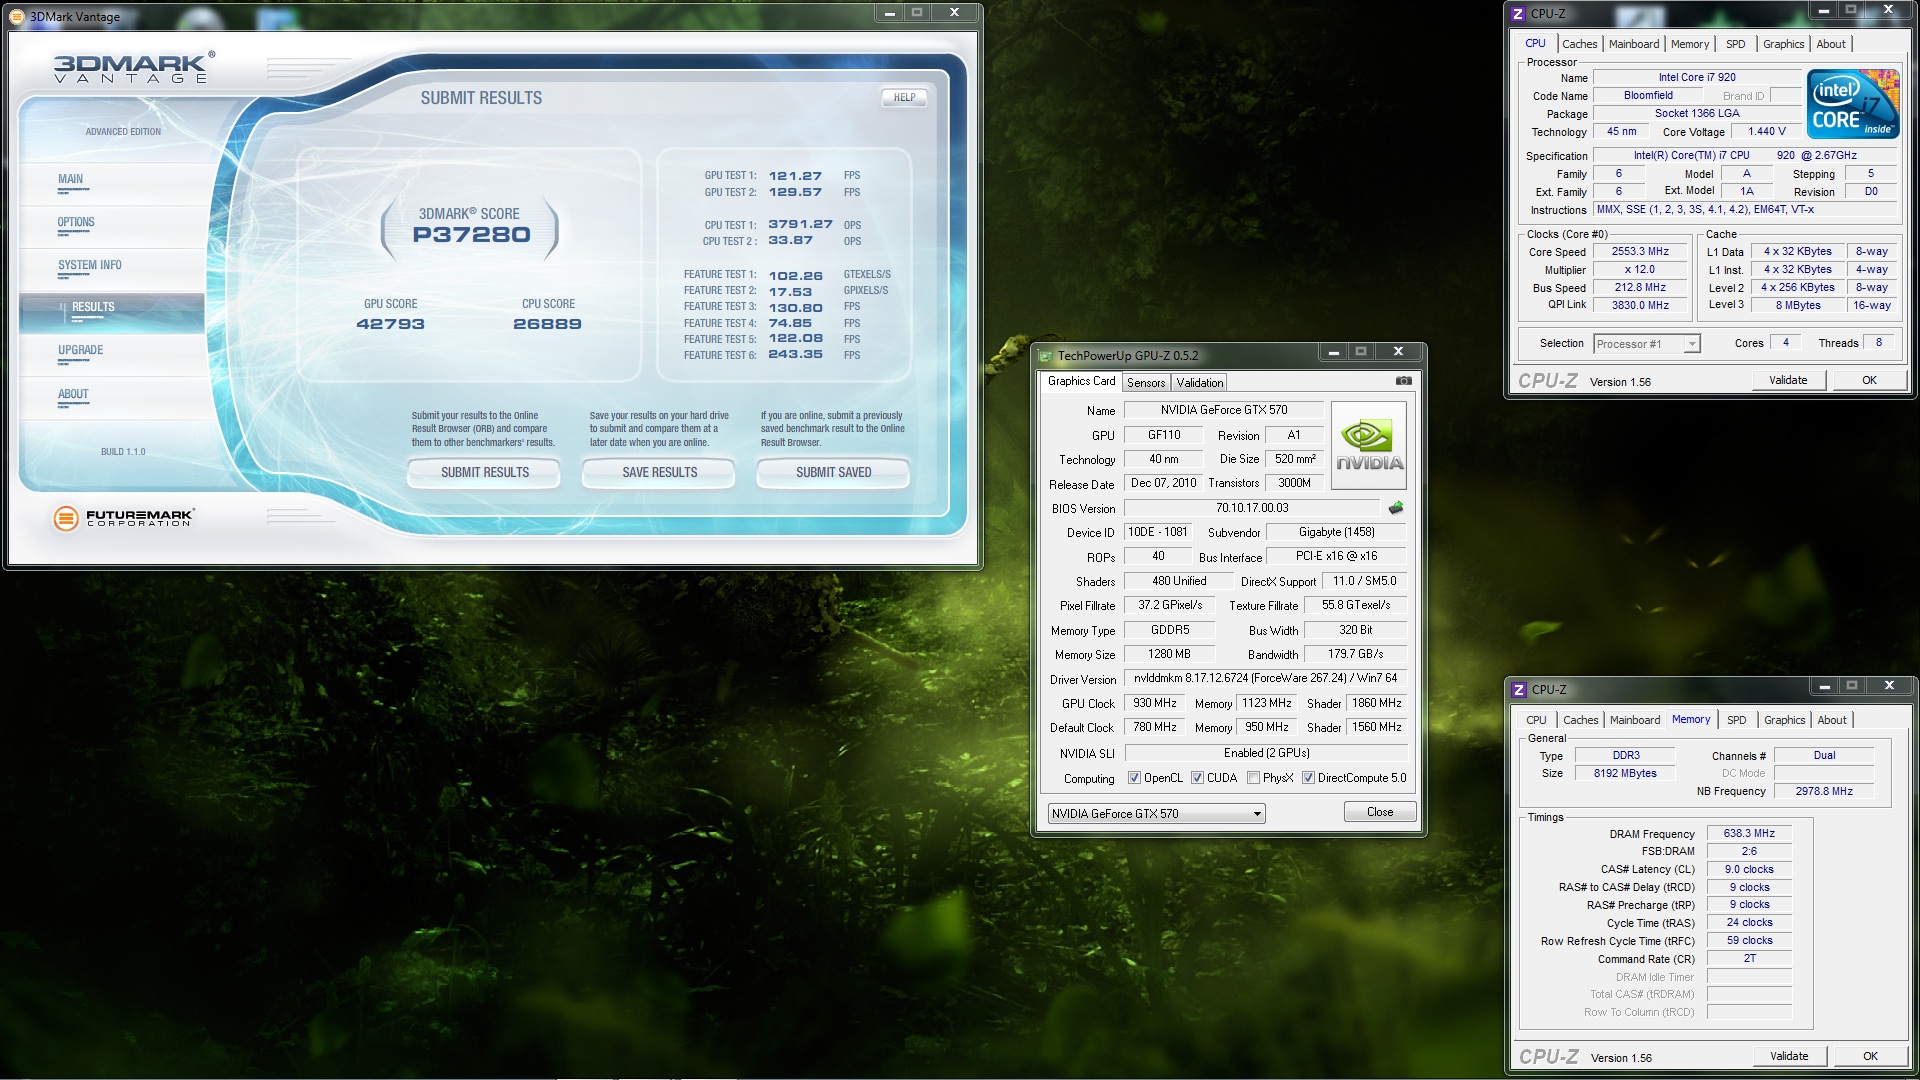The width and height of the screenshot is (1920, 1080).
Task: Open Graphics tab in top CPU-Z window
Action: (x=1783, y=44)
